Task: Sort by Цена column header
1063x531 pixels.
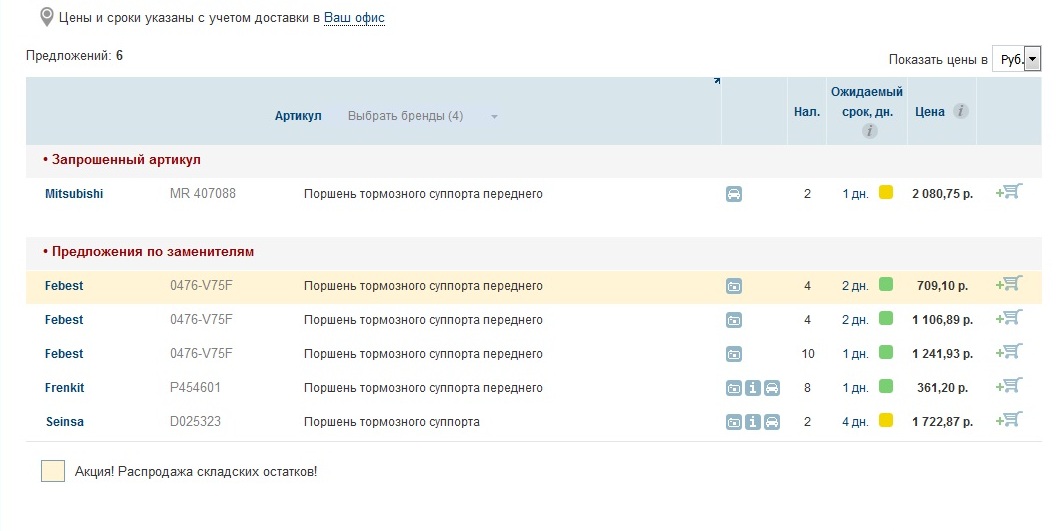Action: [930, 112]
